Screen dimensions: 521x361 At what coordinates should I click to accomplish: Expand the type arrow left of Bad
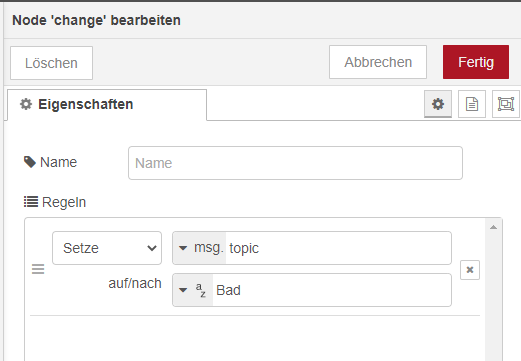(x=183, y=290)
